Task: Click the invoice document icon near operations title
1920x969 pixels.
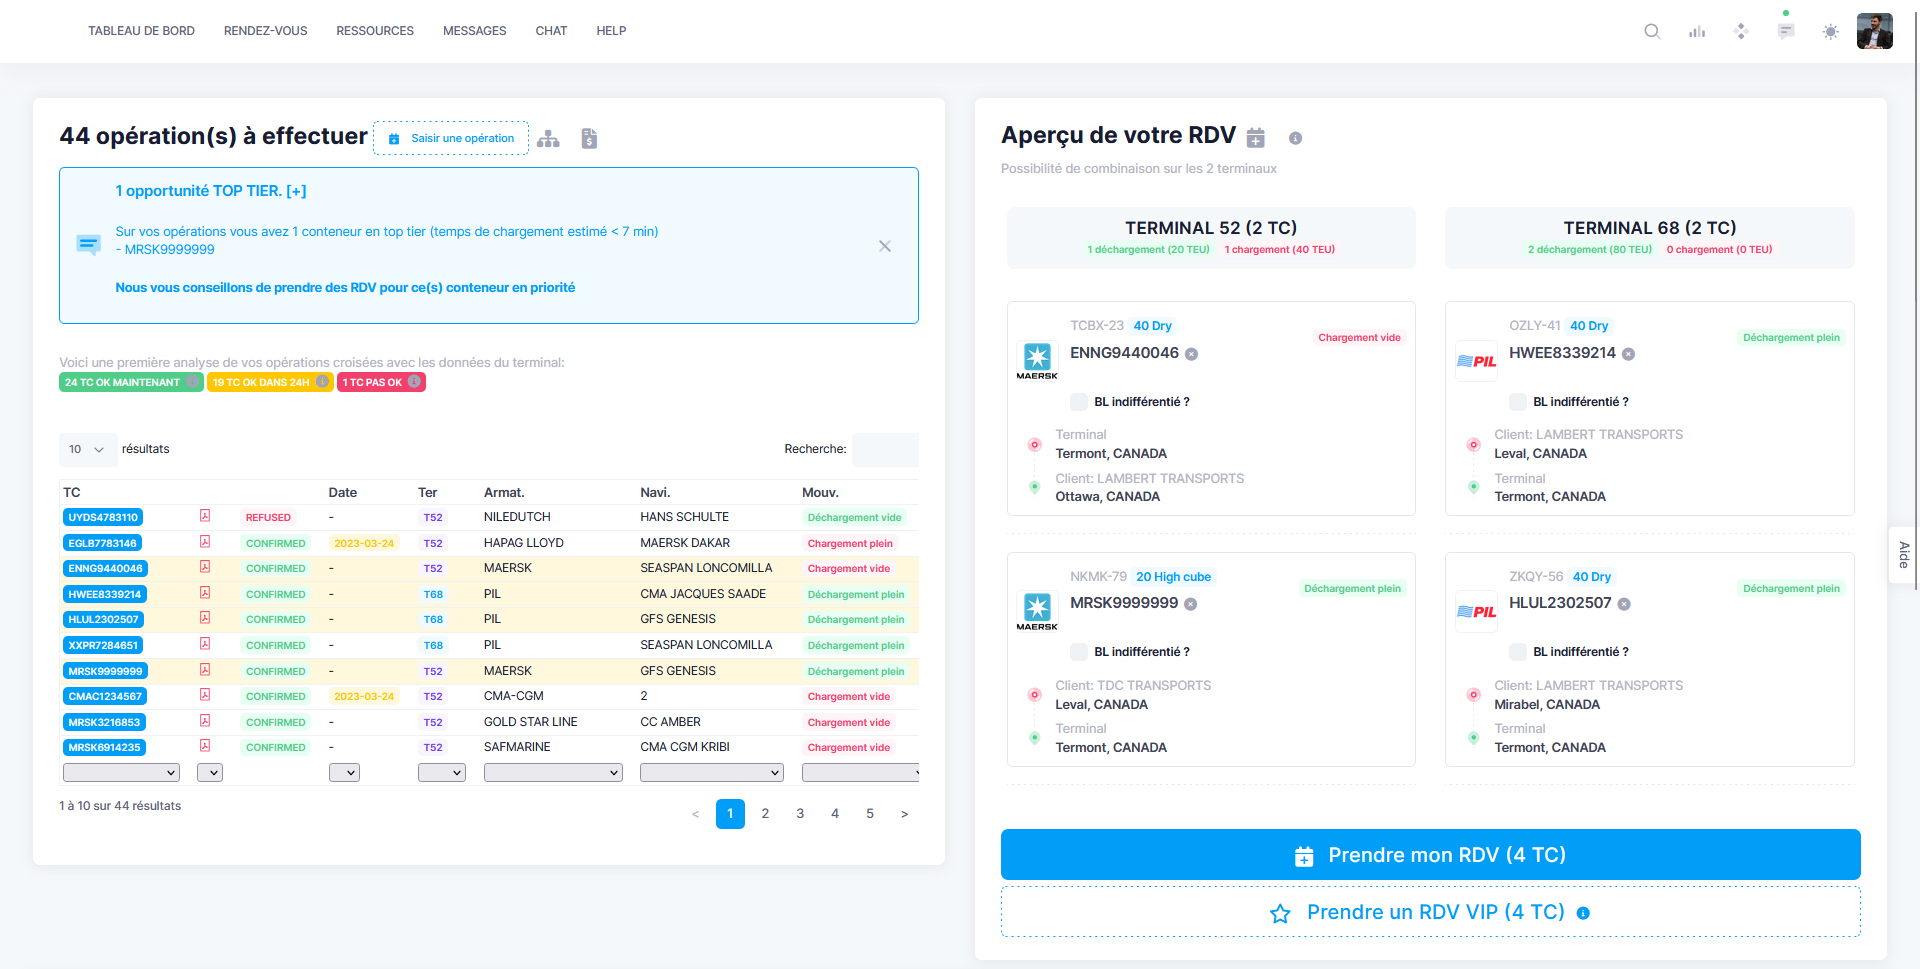Action: pos(589,139)
